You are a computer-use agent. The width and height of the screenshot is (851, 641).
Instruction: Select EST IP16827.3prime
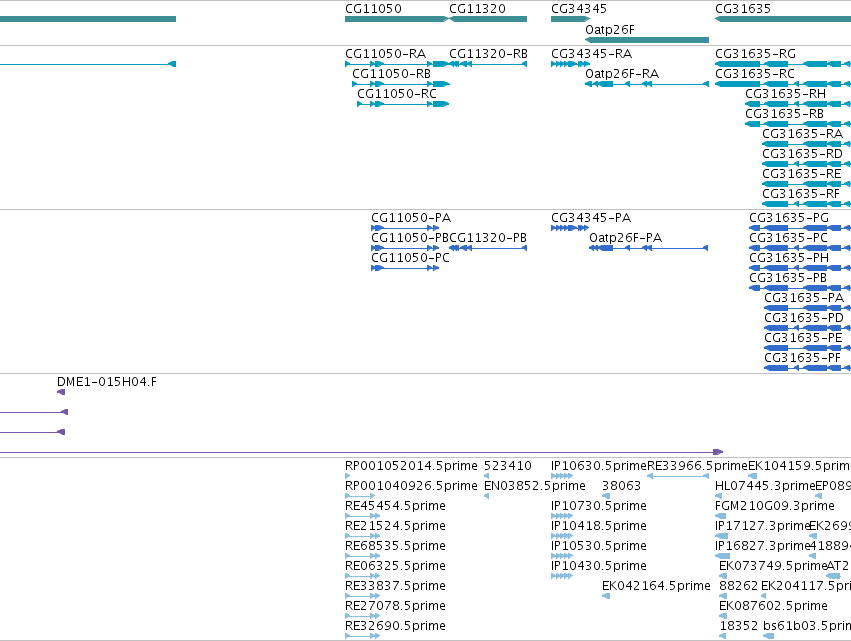(722, 556)
